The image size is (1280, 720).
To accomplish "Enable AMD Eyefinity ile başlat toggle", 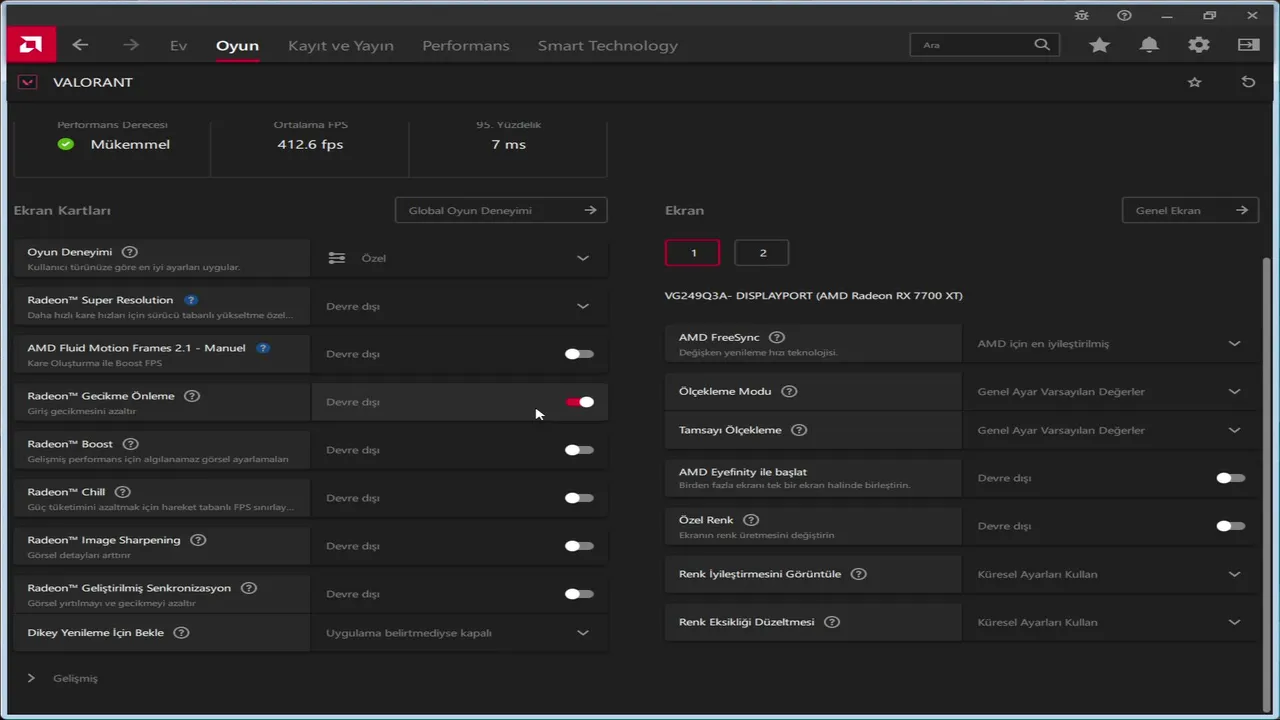I will tap(1230, 478).
